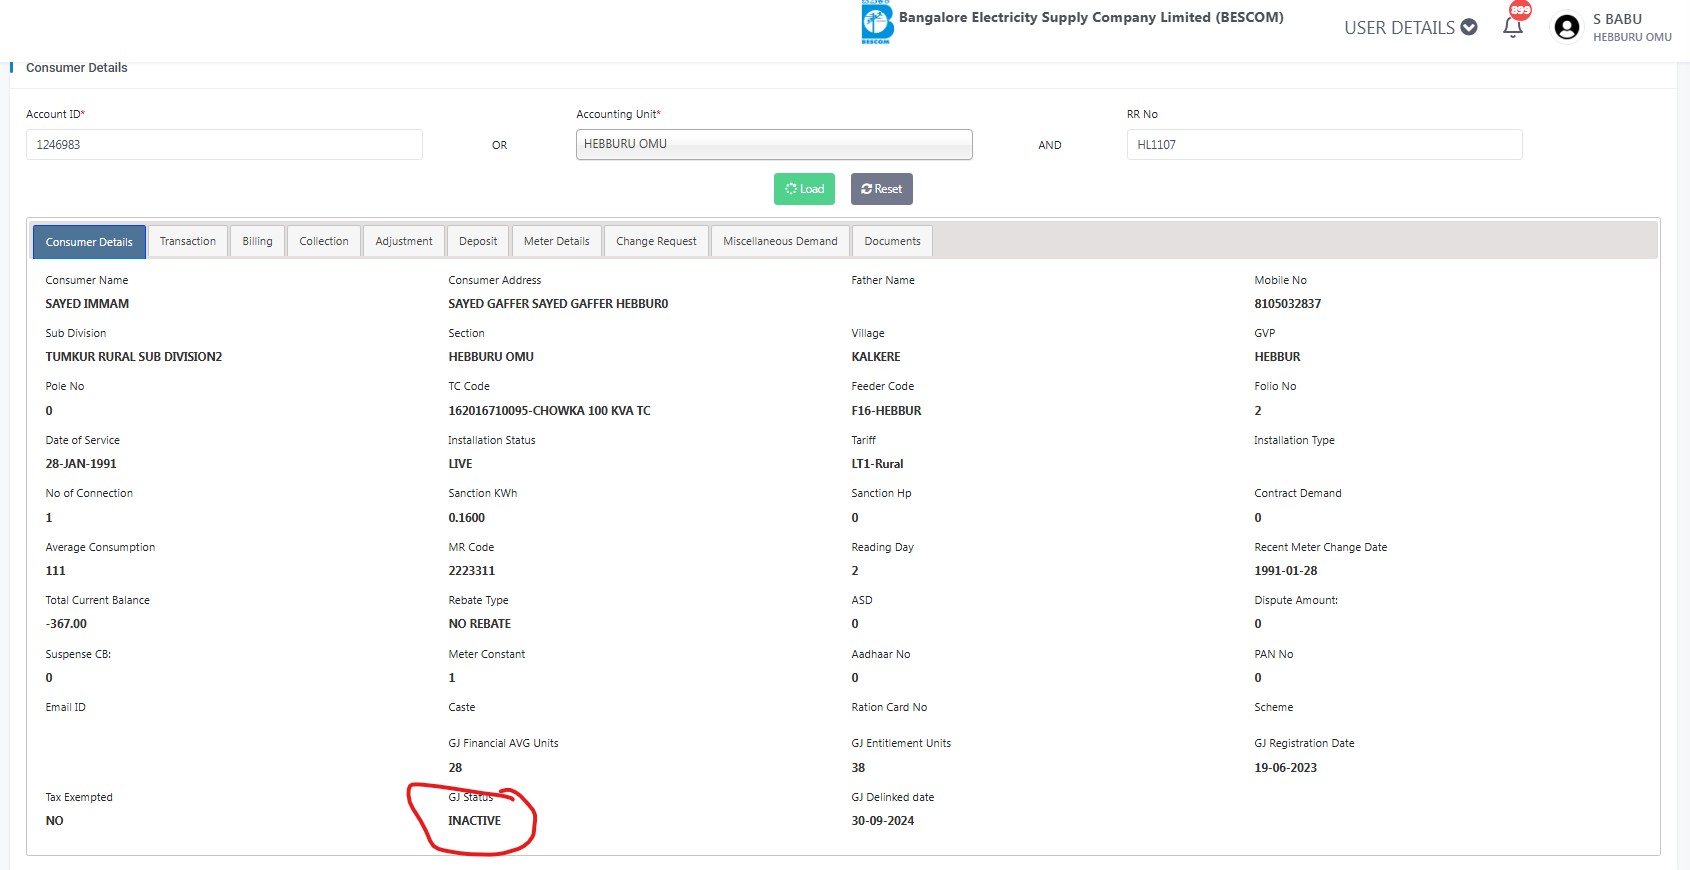The image size is (1690, 870).
Task: Open the Billing tab
Action: click(257, 241)
